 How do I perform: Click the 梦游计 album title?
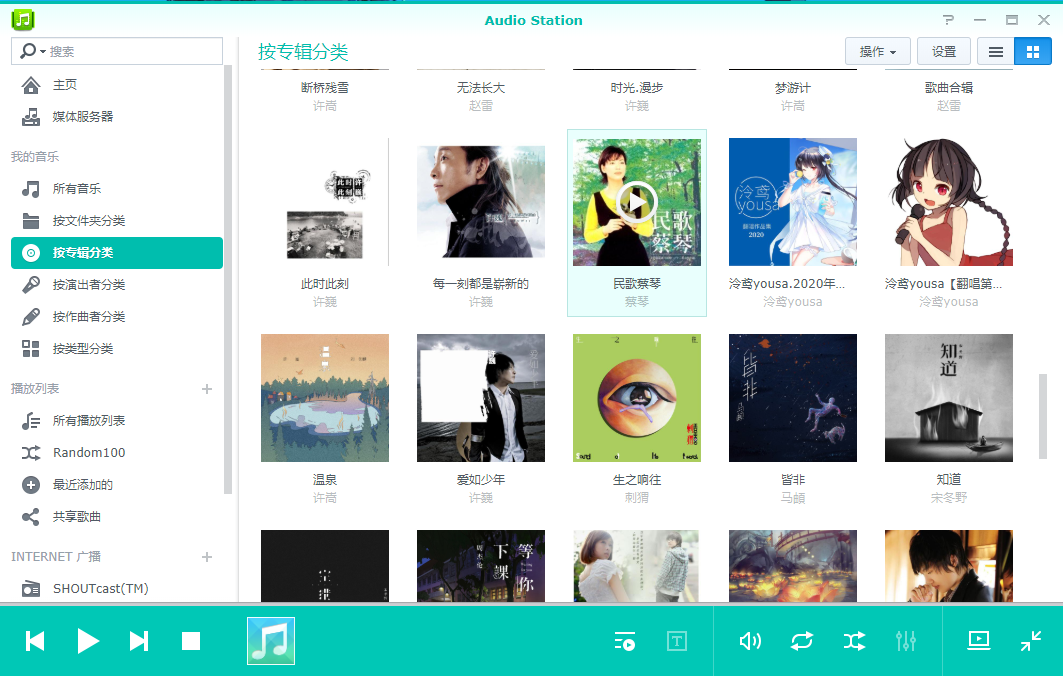793,87
